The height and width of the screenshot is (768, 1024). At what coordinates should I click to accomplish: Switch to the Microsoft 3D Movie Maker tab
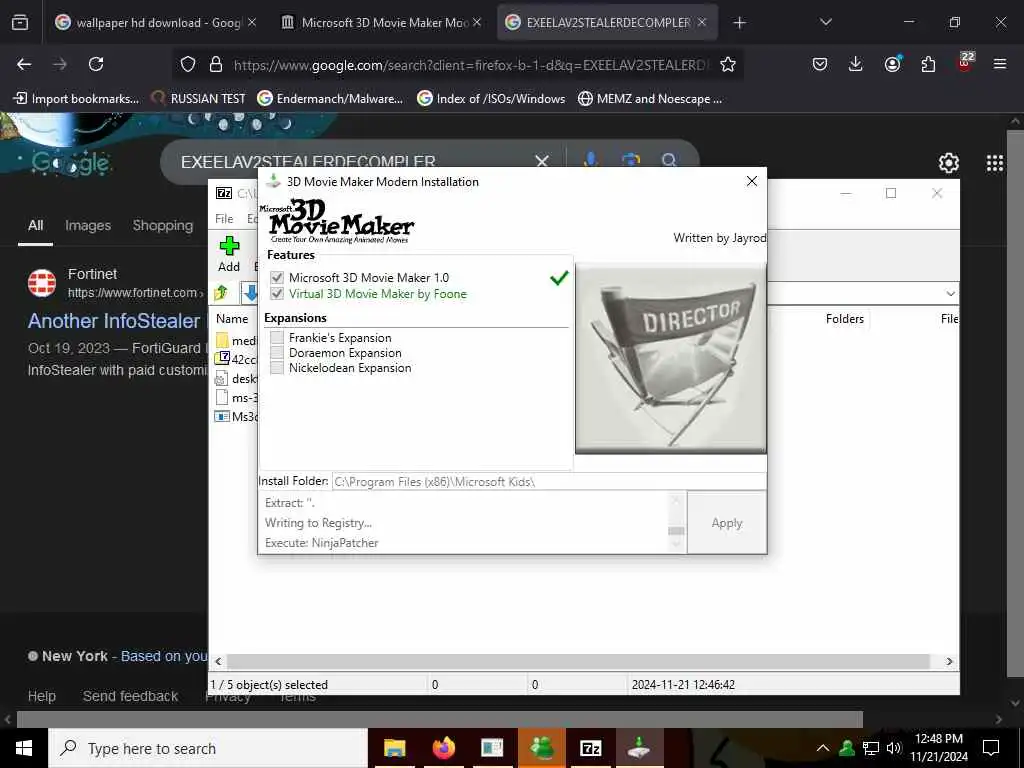point(381,23)
